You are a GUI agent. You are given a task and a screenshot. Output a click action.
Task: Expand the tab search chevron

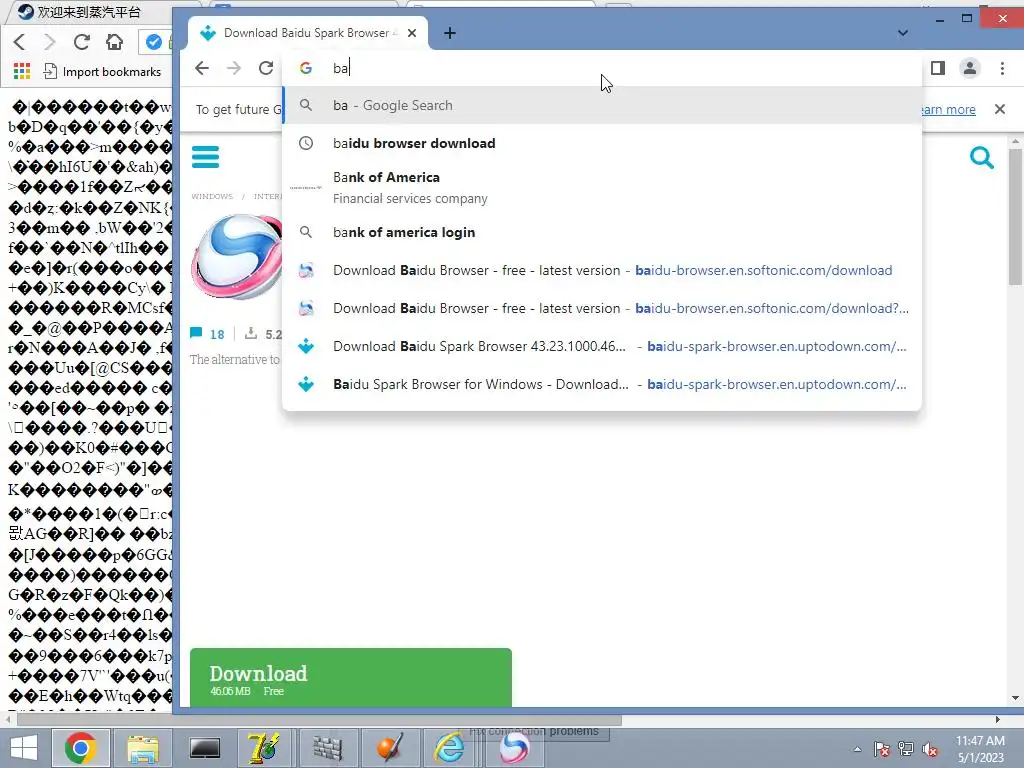(903, 33)
